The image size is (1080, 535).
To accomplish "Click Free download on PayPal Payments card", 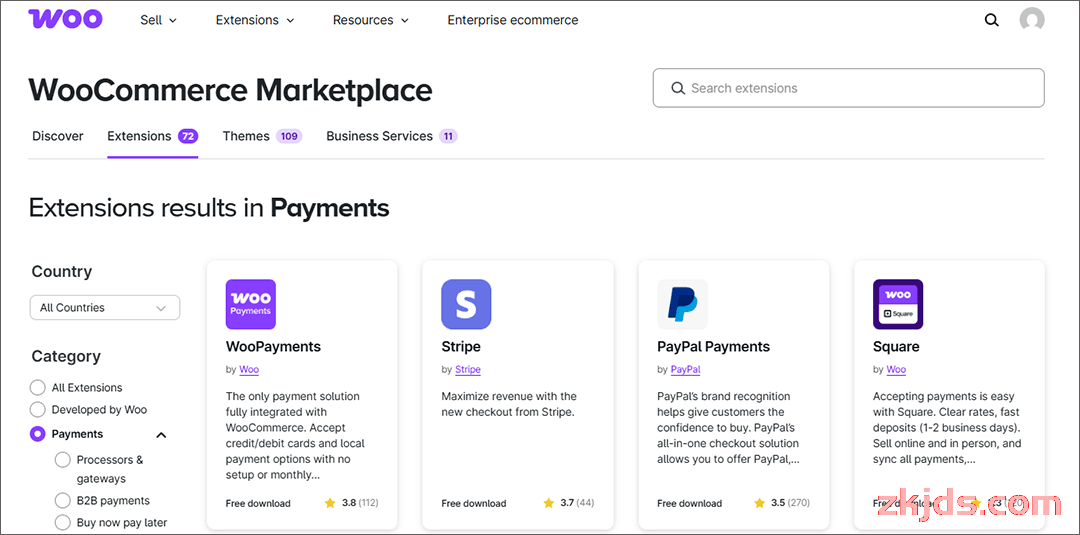I will coord(689,503).
